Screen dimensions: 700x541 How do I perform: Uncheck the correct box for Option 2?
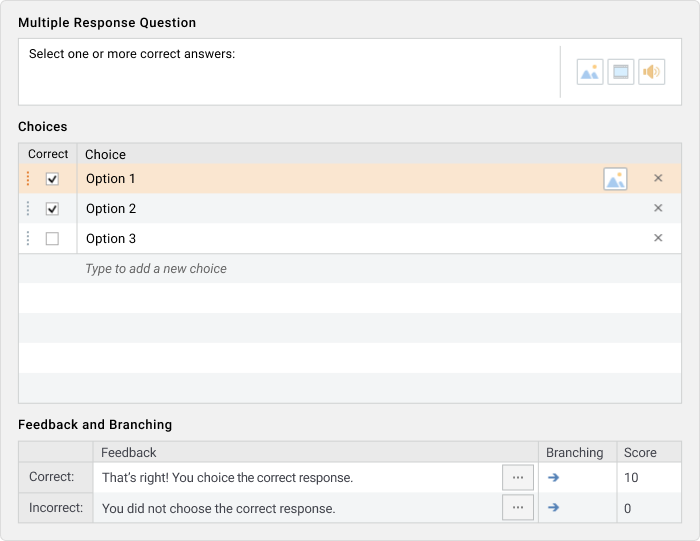click(x=52, y=209)
